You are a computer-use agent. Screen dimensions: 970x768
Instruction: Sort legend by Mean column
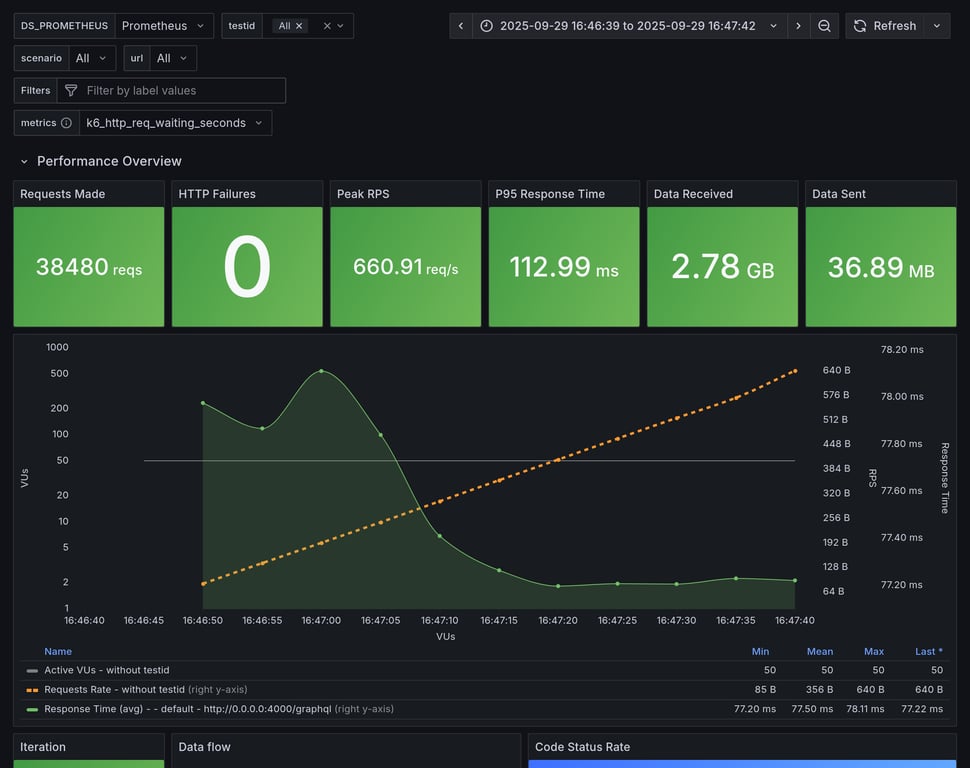coord(820,651)
